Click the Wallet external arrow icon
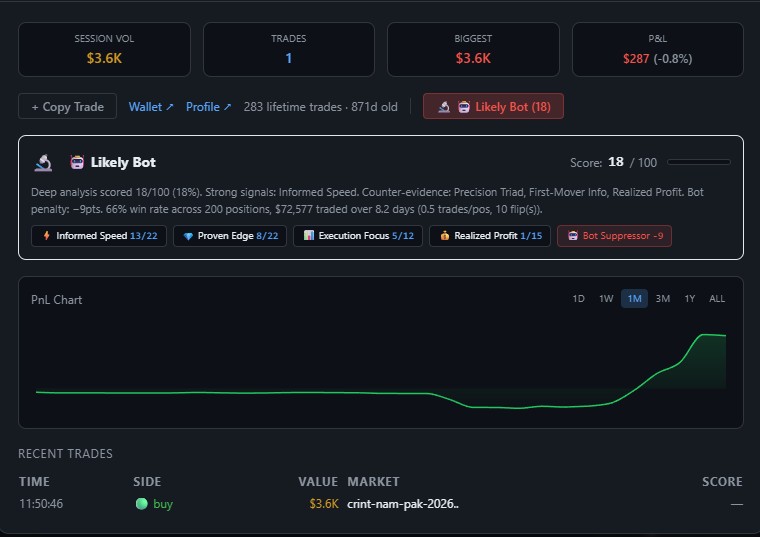The width and height of the screenshot is (760, 537). click(170, 107)
